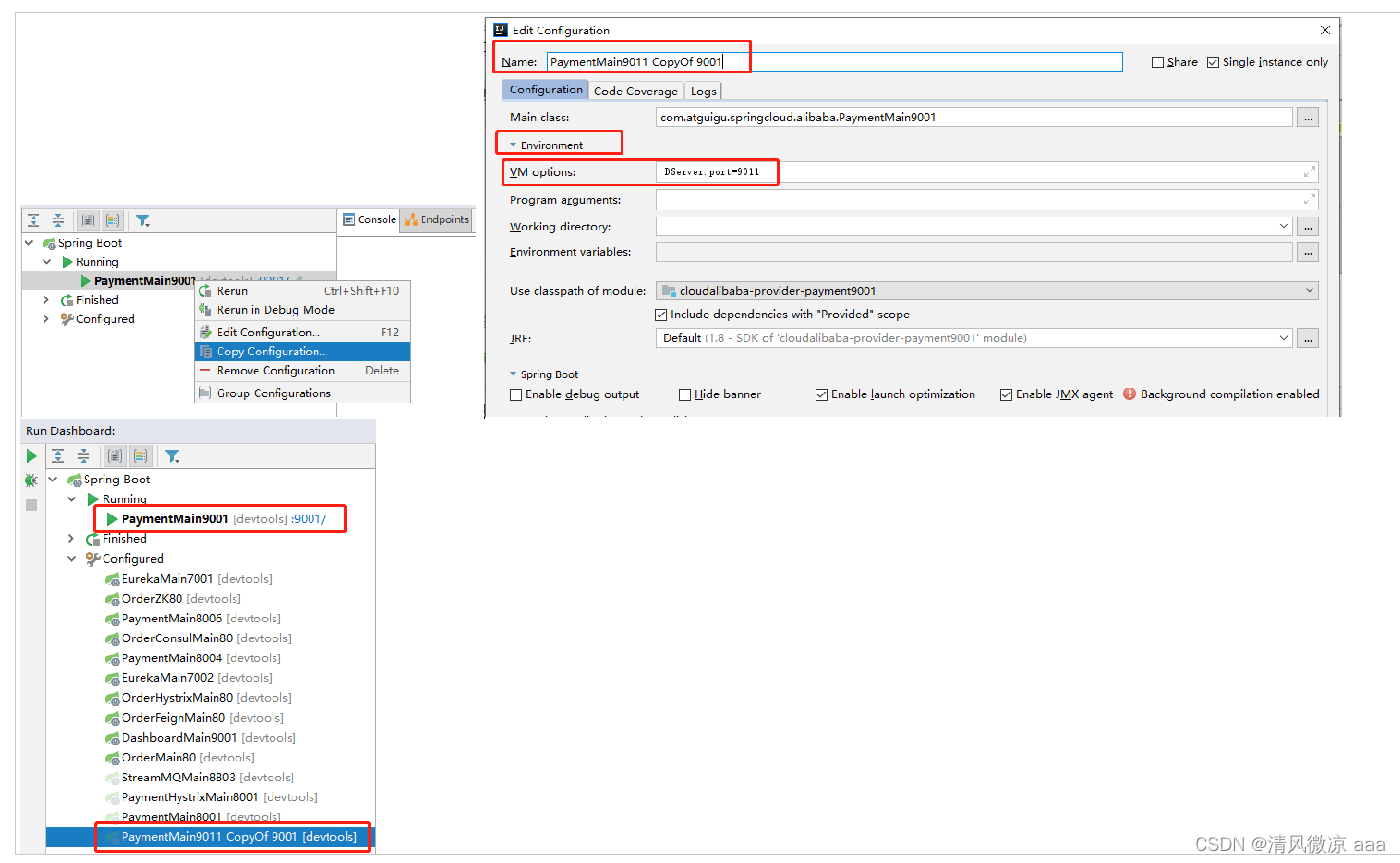1400x863 pixels.
Task: Click the Debug bug icon in Run Dashboard
Action: (x=31, y=481)
